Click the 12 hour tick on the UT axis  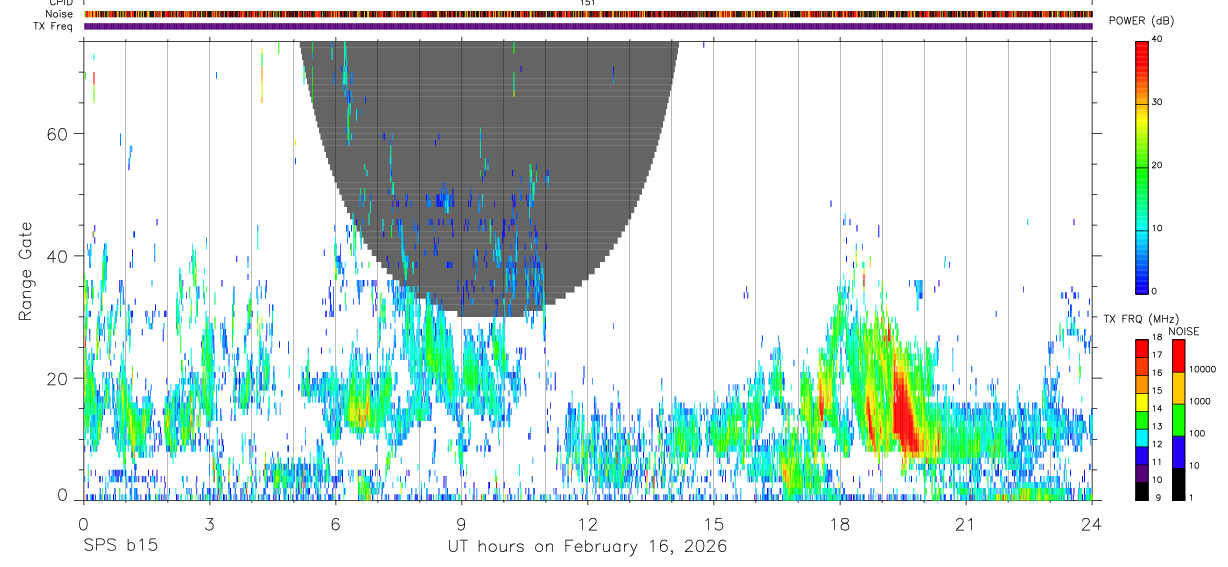point(588,524)
